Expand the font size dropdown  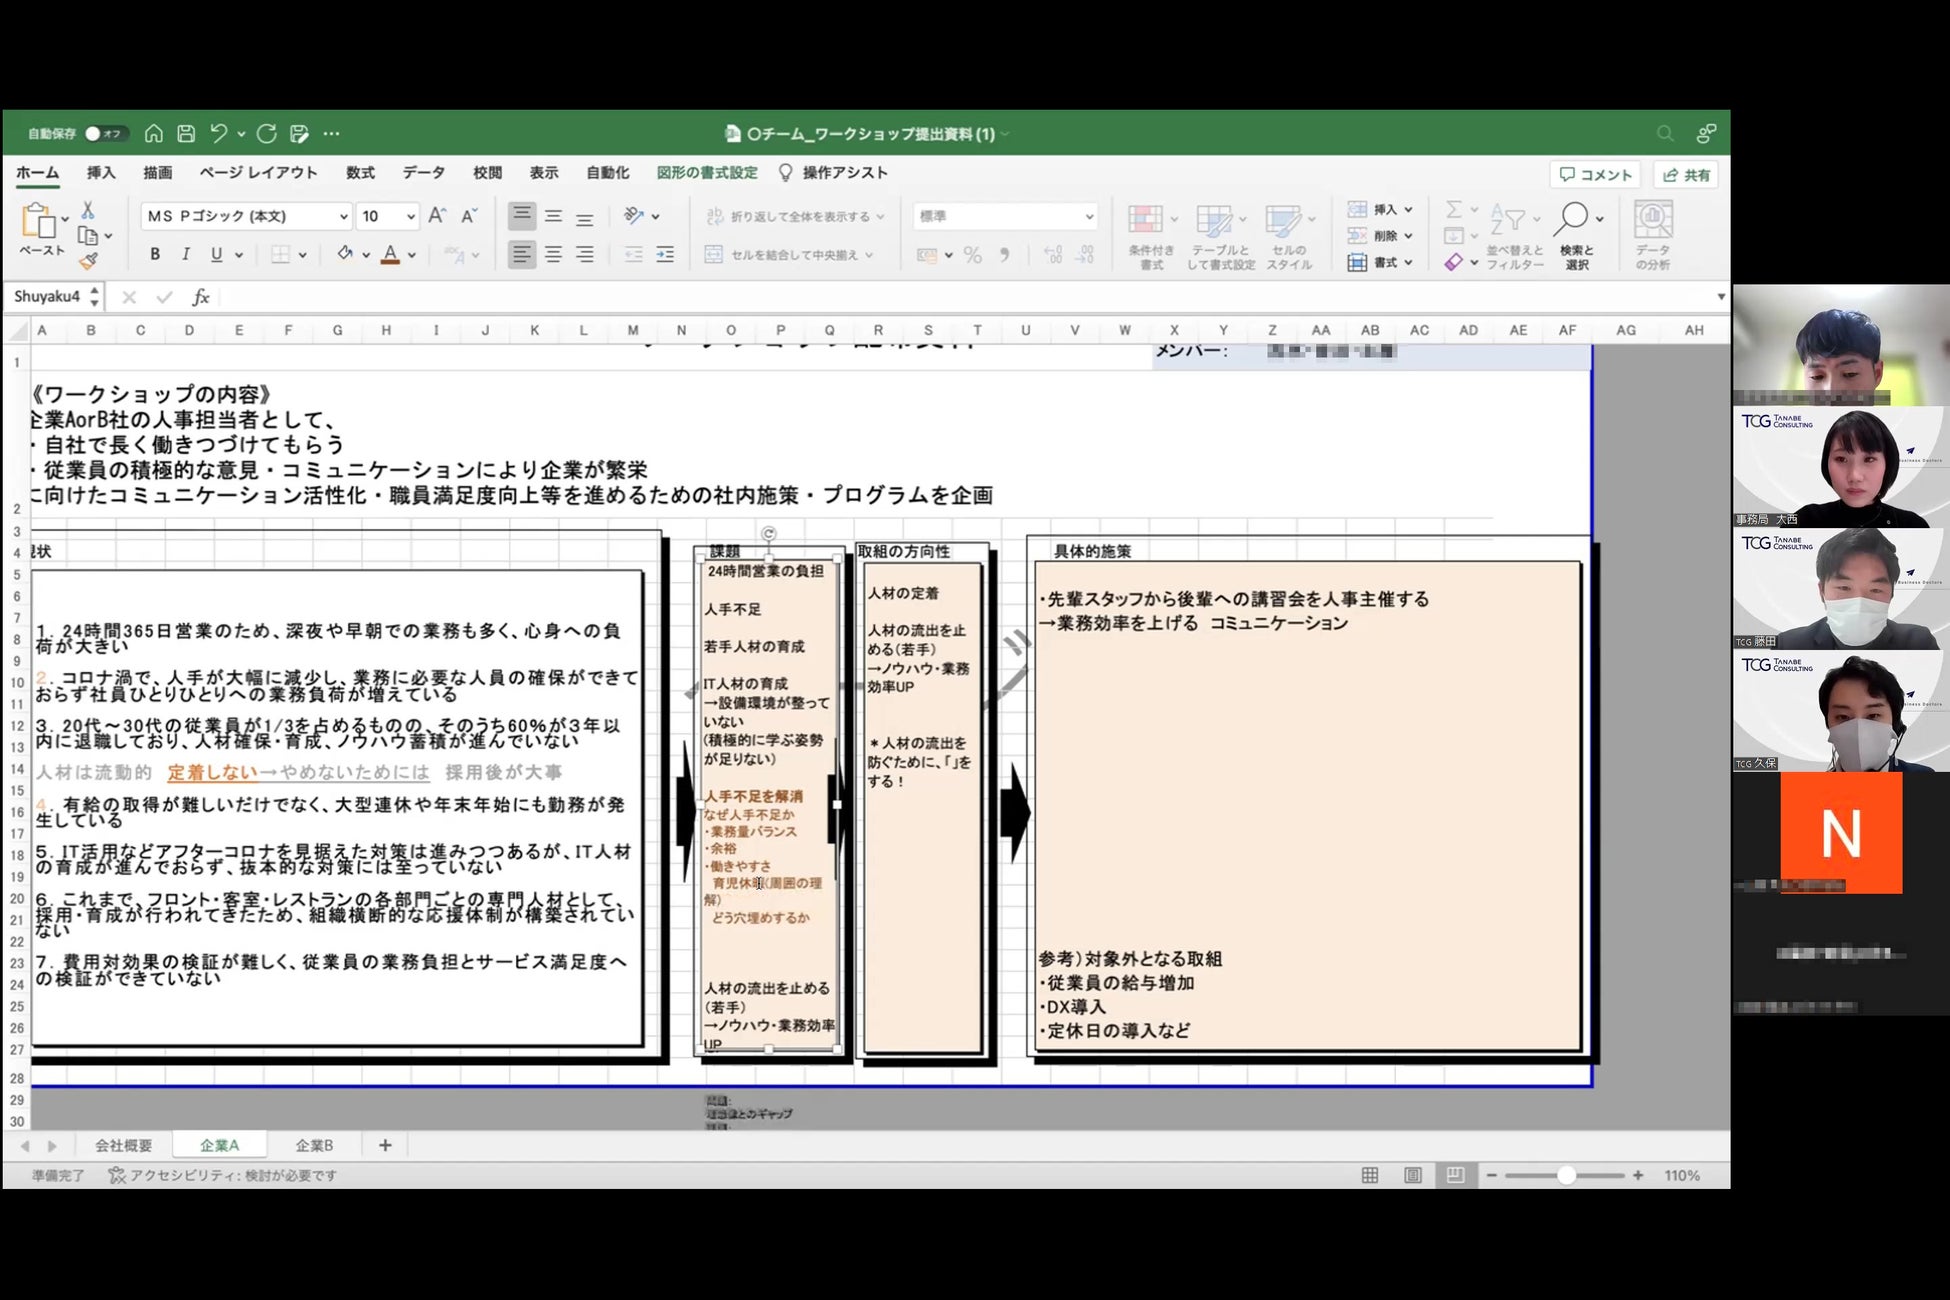(410, 216)
